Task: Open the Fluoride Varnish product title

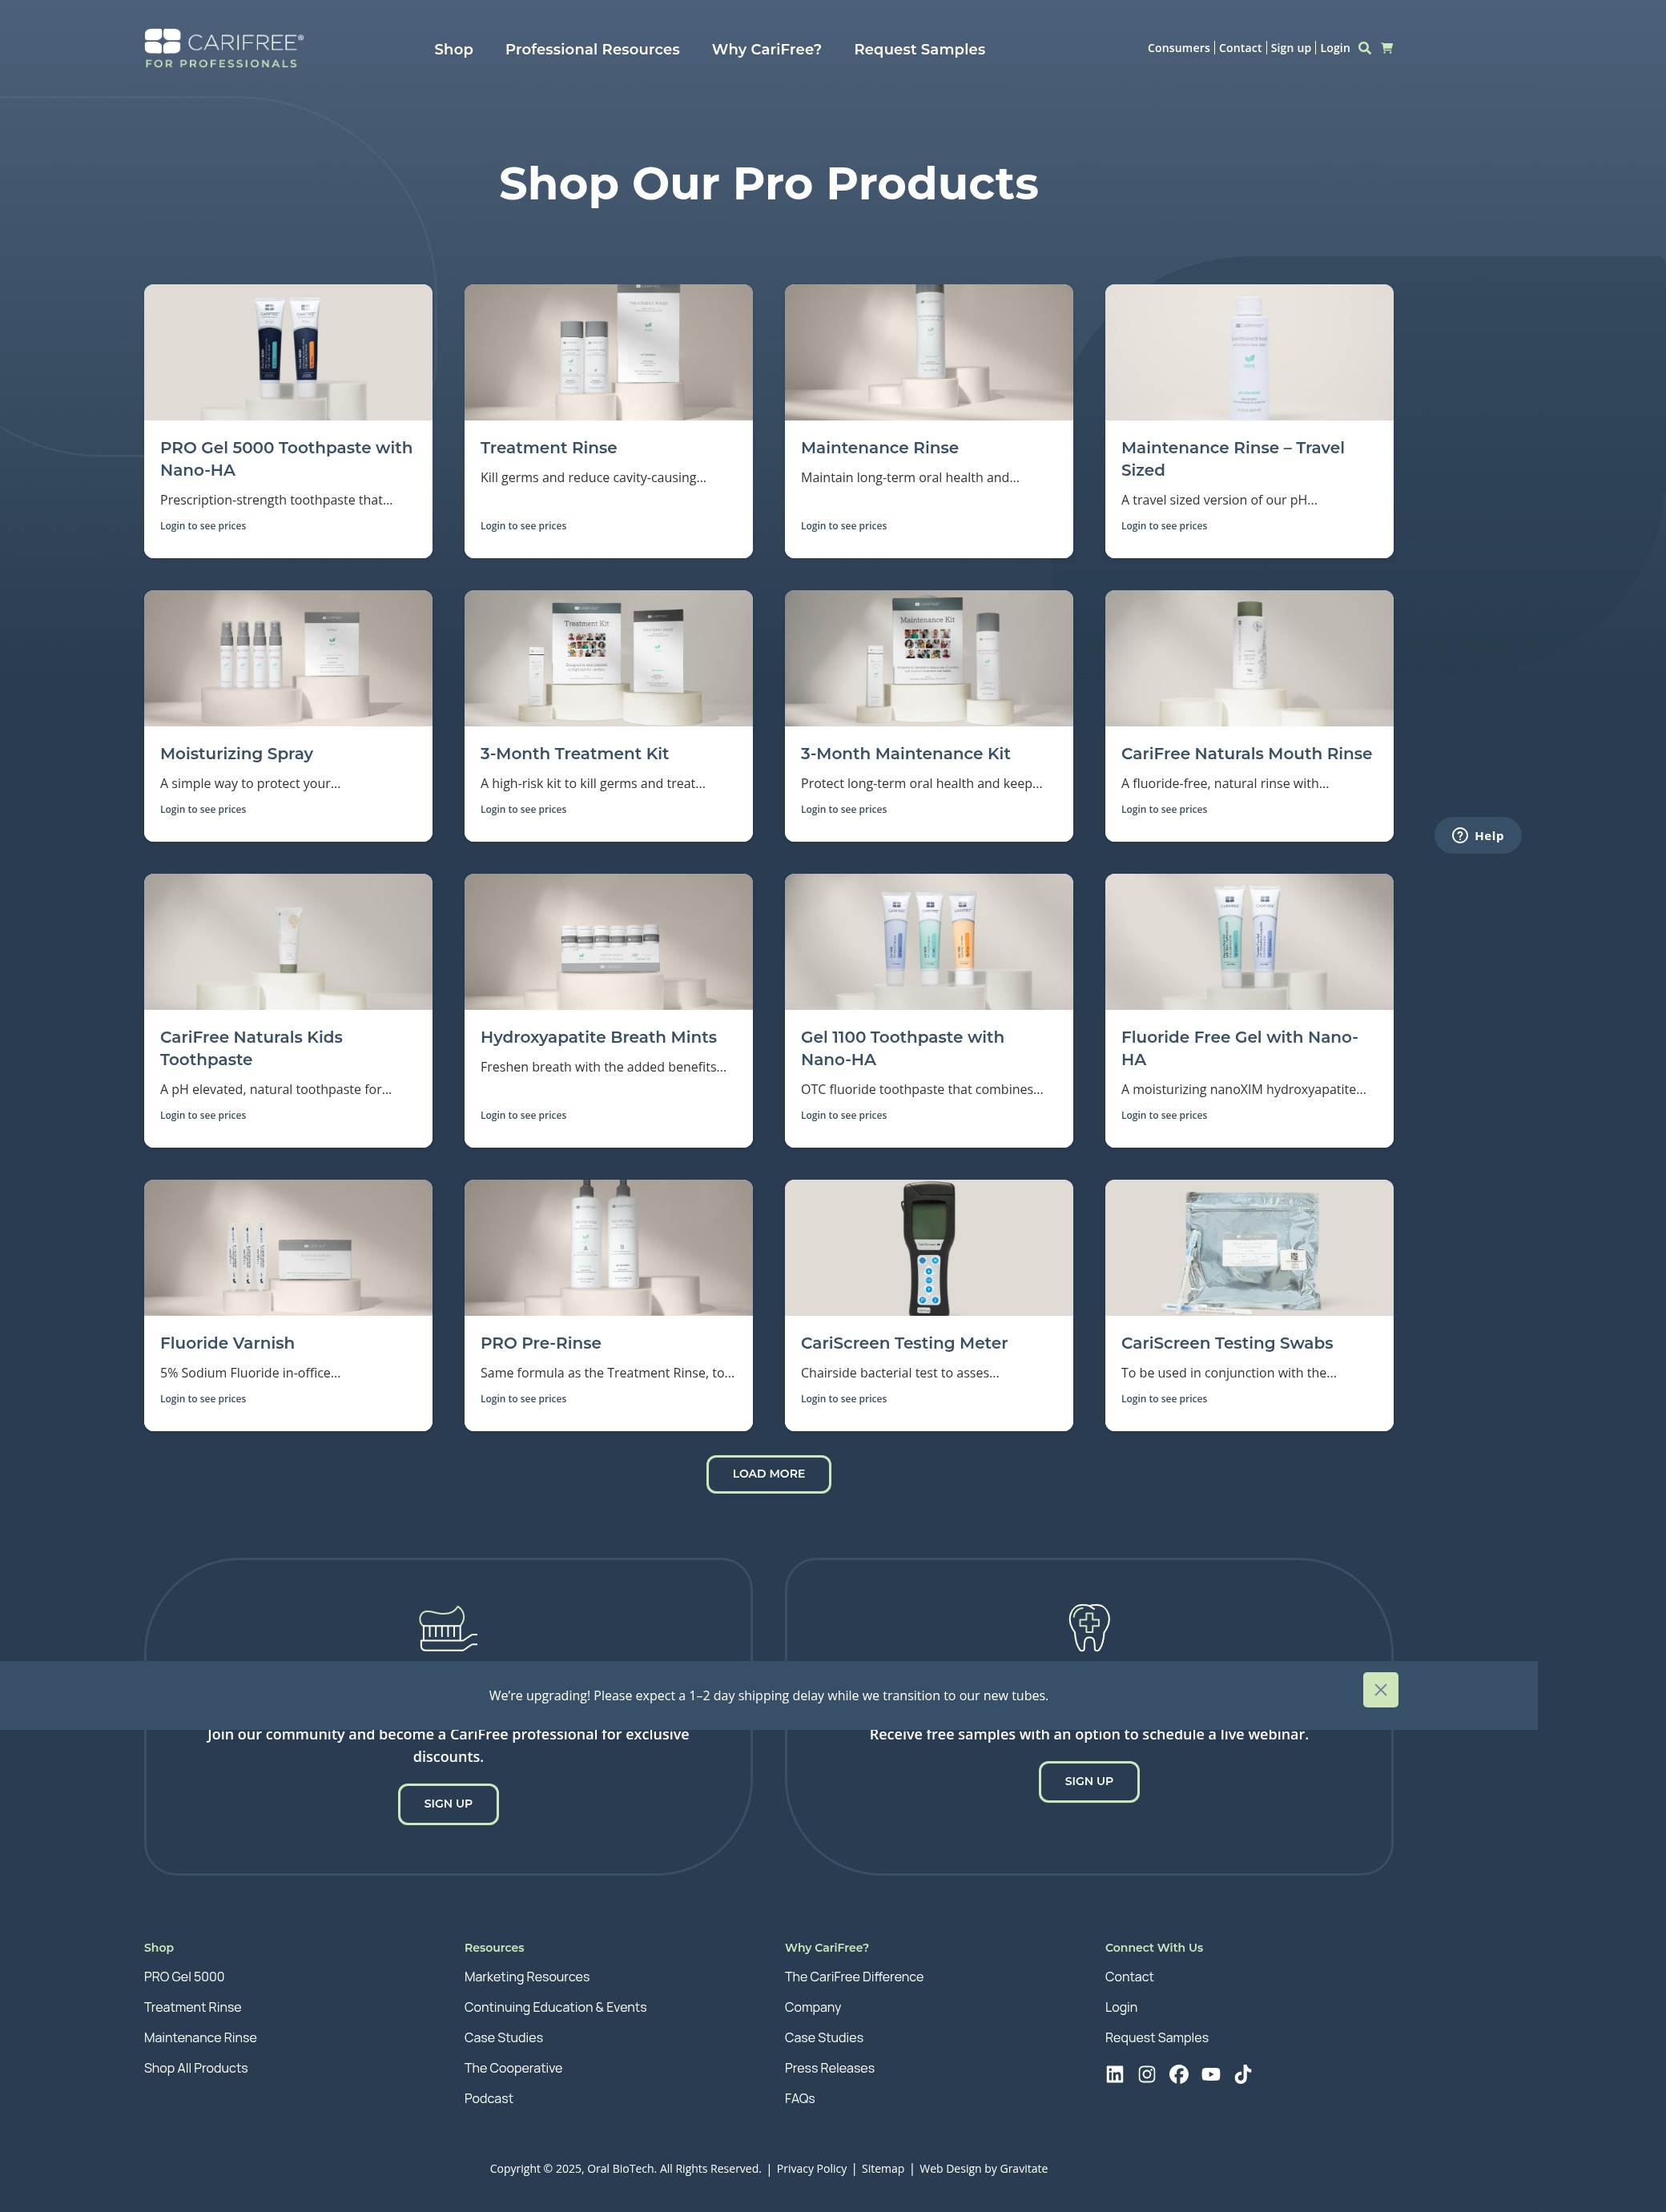Action: [227, 1343]
